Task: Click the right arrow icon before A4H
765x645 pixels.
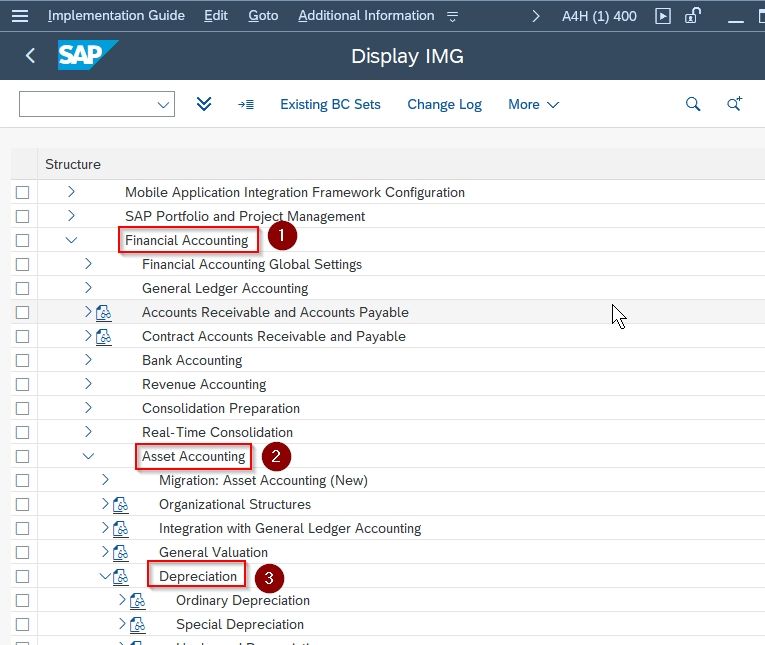Action: pyautogui.click(x=536, y=16)
